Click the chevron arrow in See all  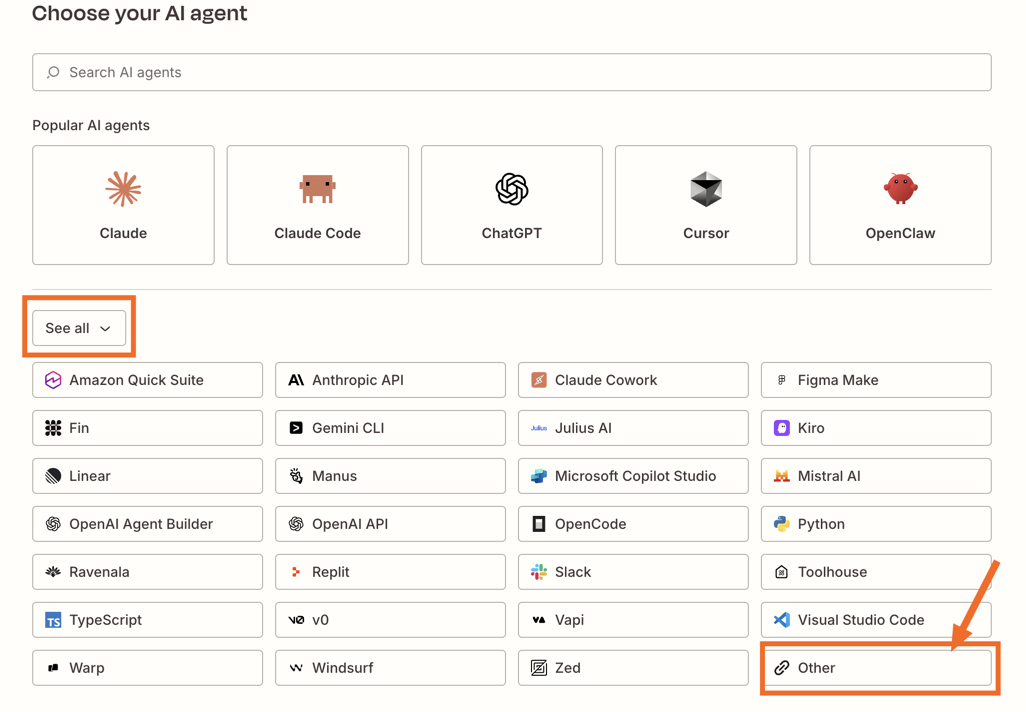(x=105, y=329)
